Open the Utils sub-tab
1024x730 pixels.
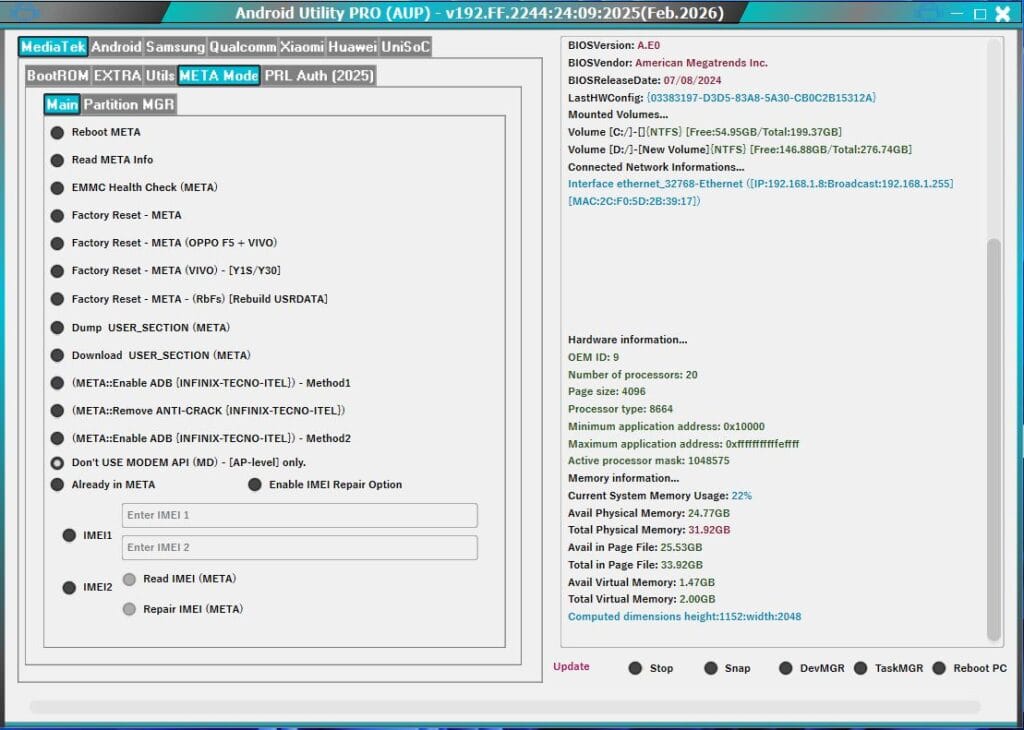[x=160, y=76]
